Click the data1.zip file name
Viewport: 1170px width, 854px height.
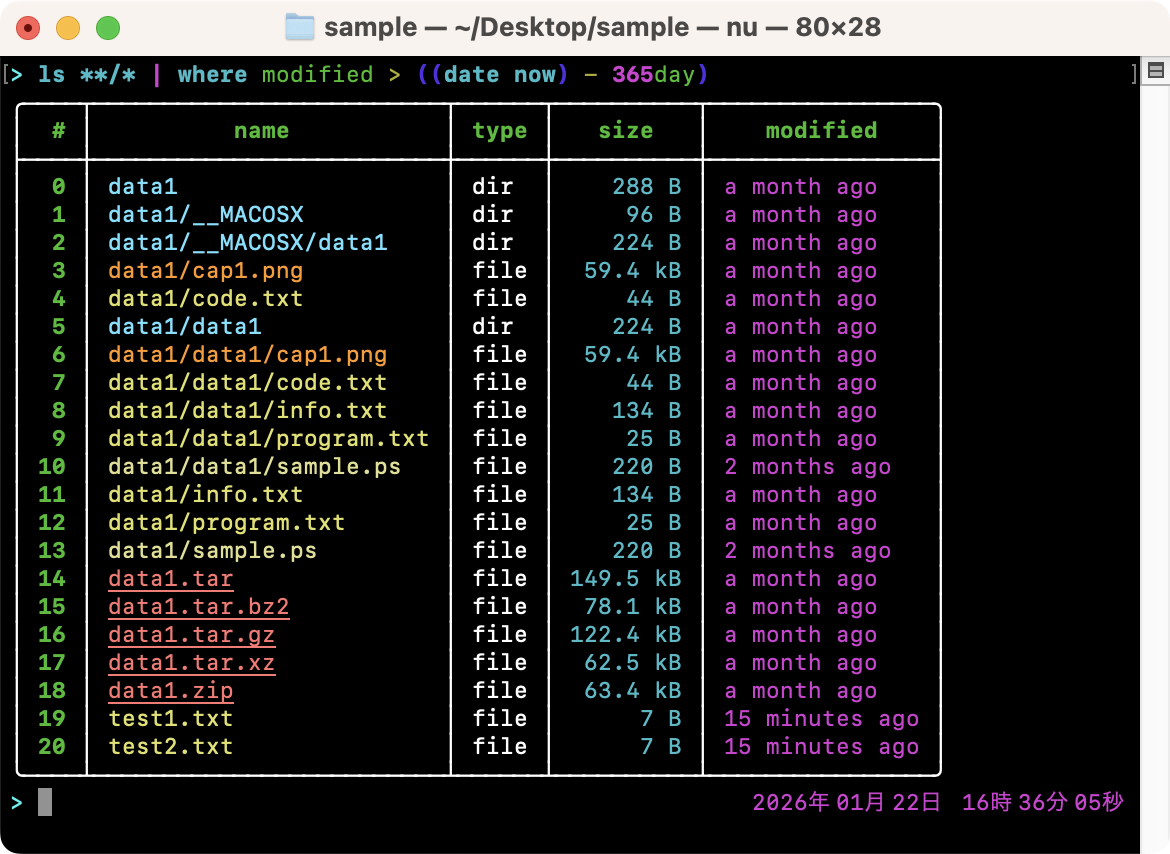click(x=170, y=691)
